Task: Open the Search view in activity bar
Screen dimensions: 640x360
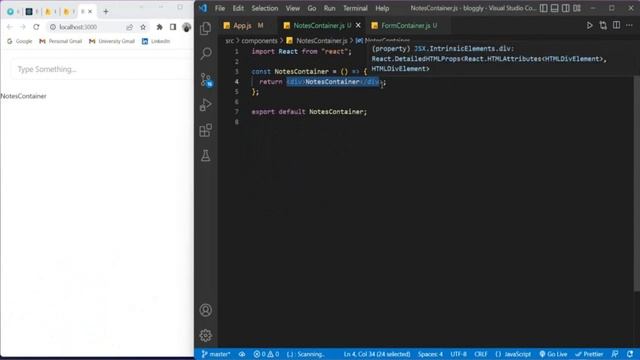Action: click(206, 53)
